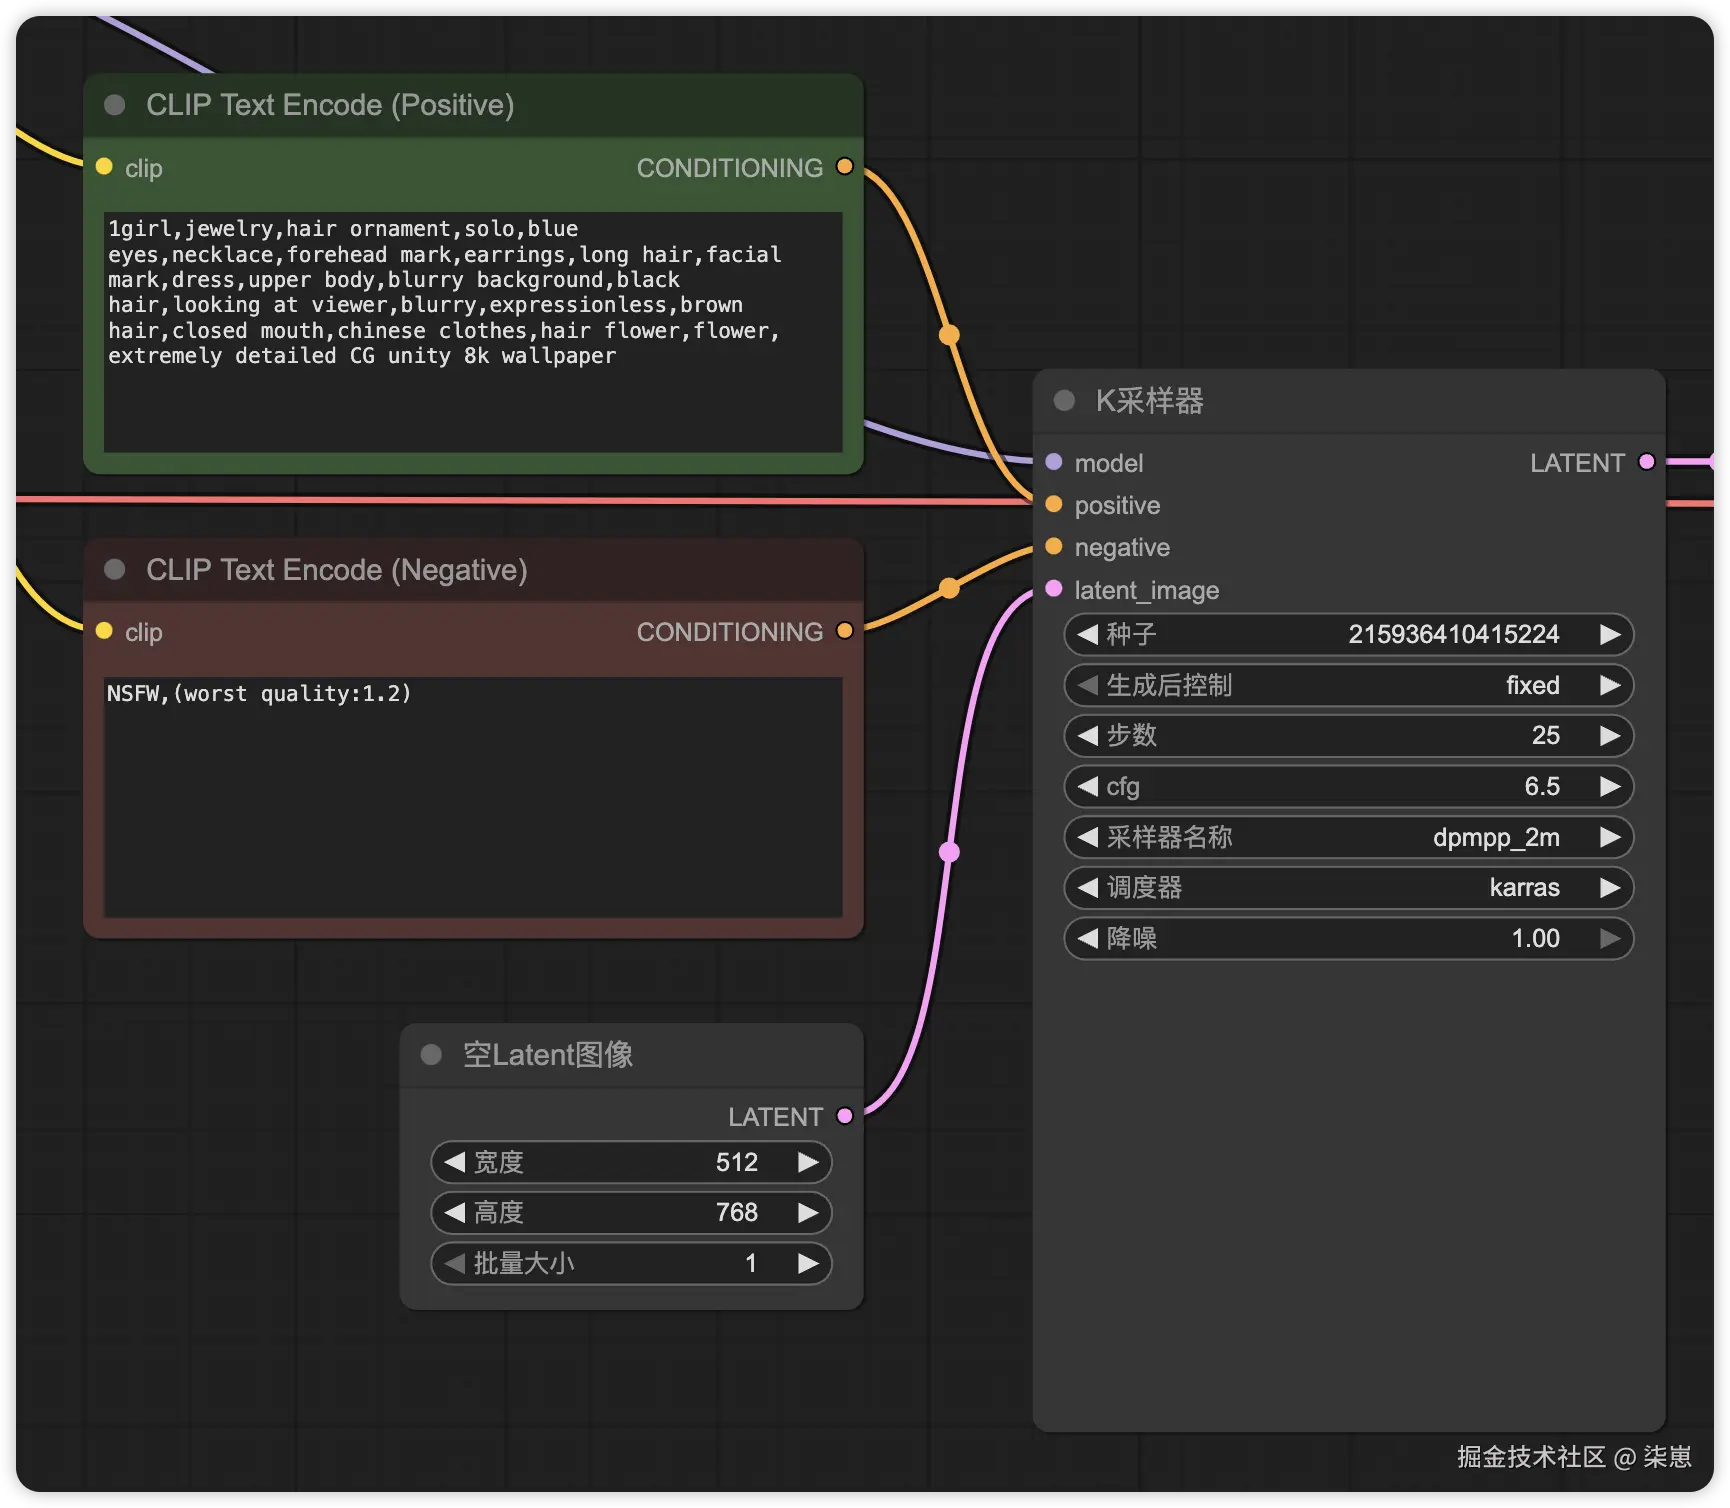
Task: Increase the 种子 seed value
Action: 1610,634
